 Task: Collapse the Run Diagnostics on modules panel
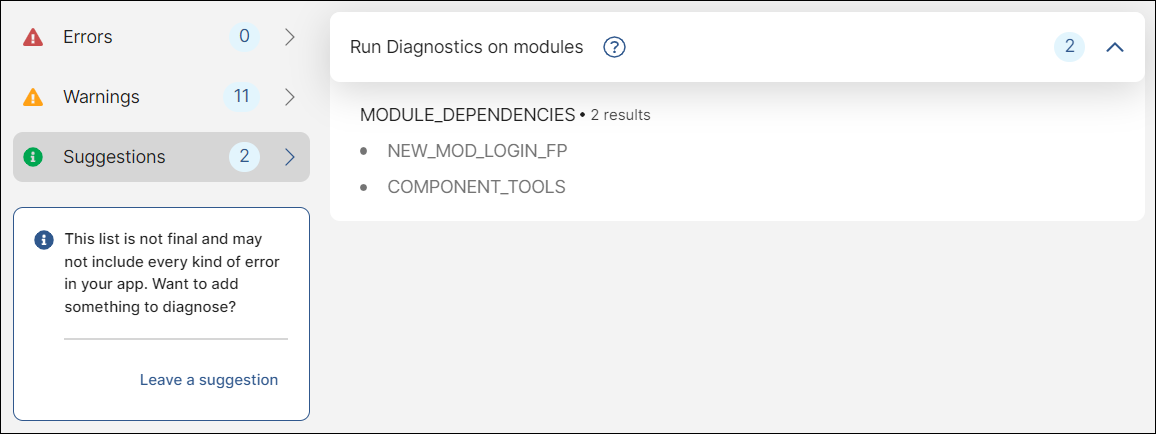pos(1115,47)
